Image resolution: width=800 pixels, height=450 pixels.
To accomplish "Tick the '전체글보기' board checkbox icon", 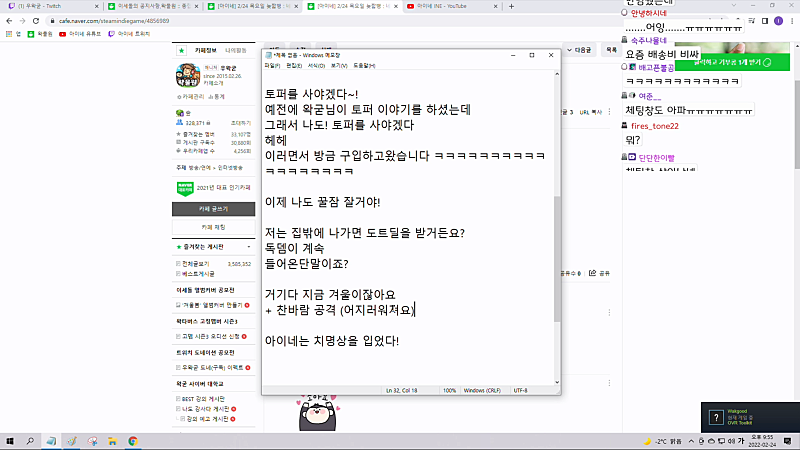I will [x=178, y=264].
